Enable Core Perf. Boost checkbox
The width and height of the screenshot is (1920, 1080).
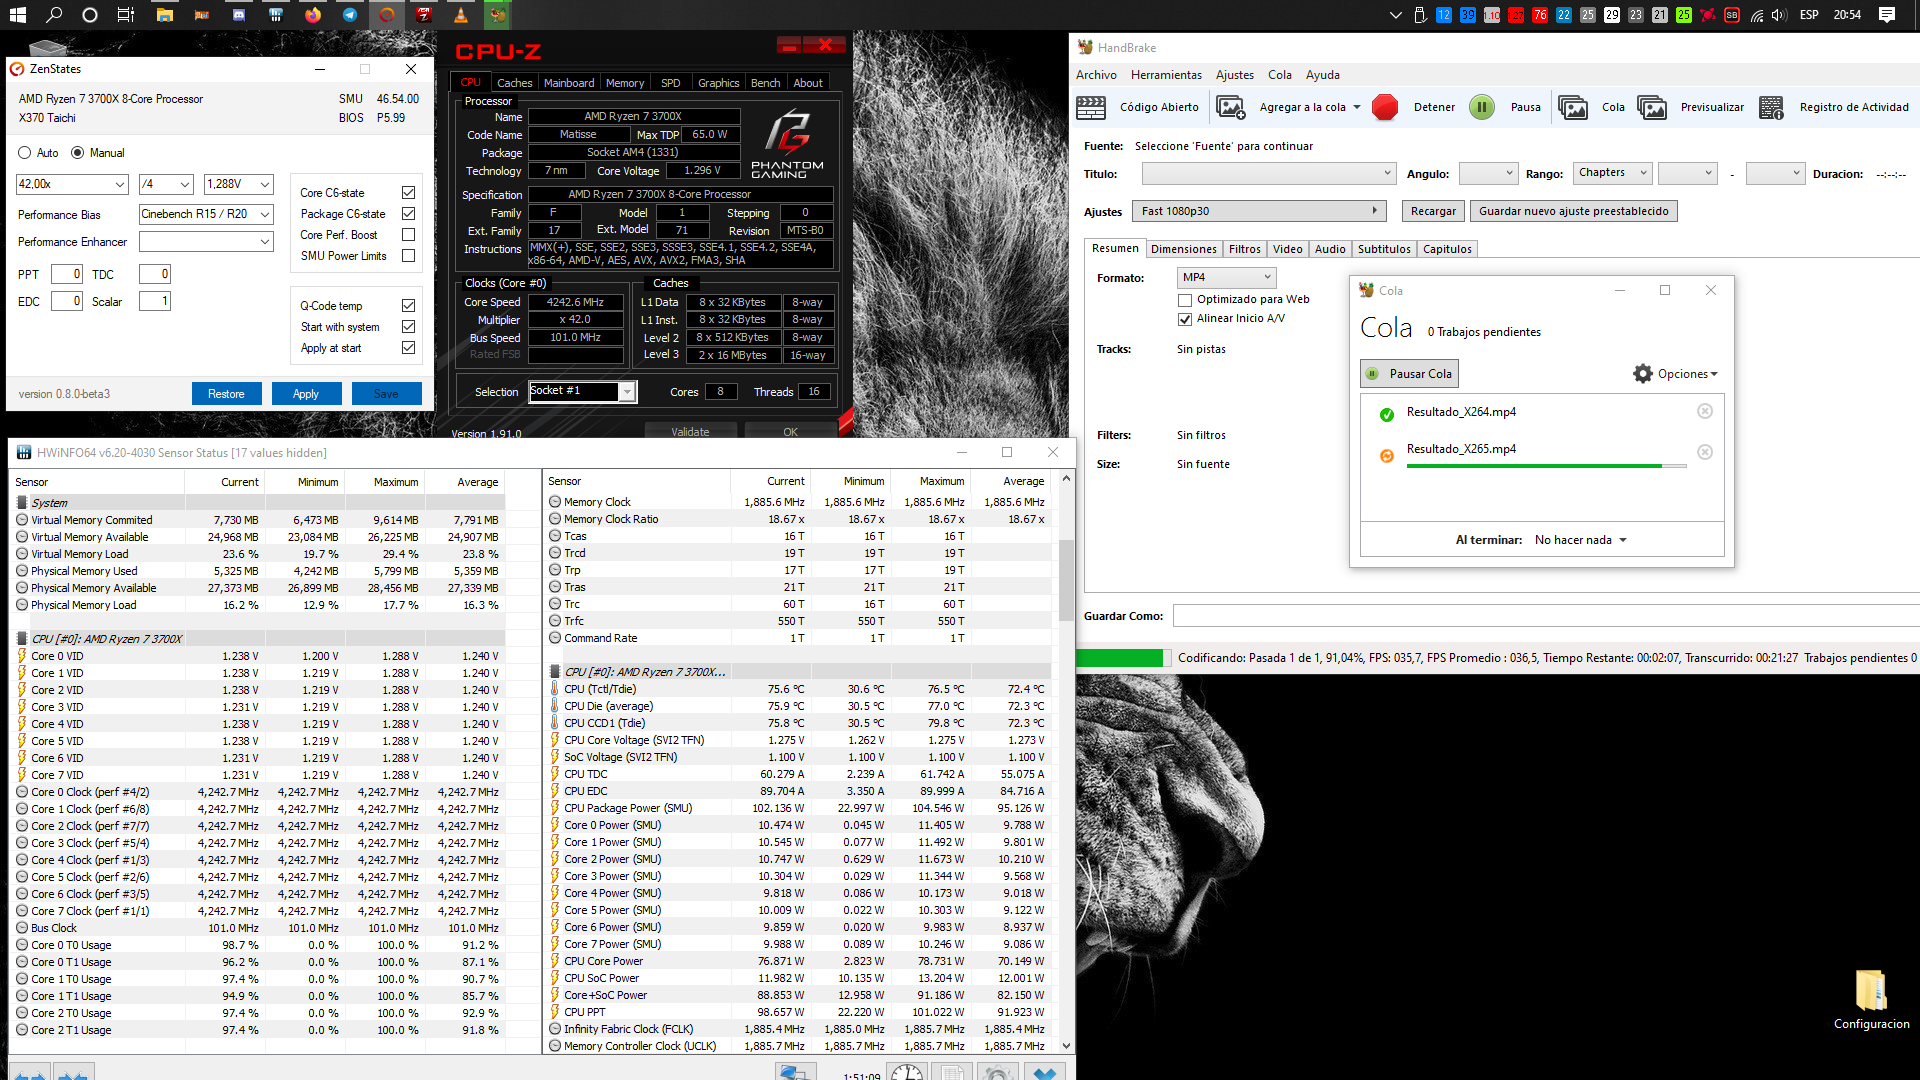(x=408, y=234)
